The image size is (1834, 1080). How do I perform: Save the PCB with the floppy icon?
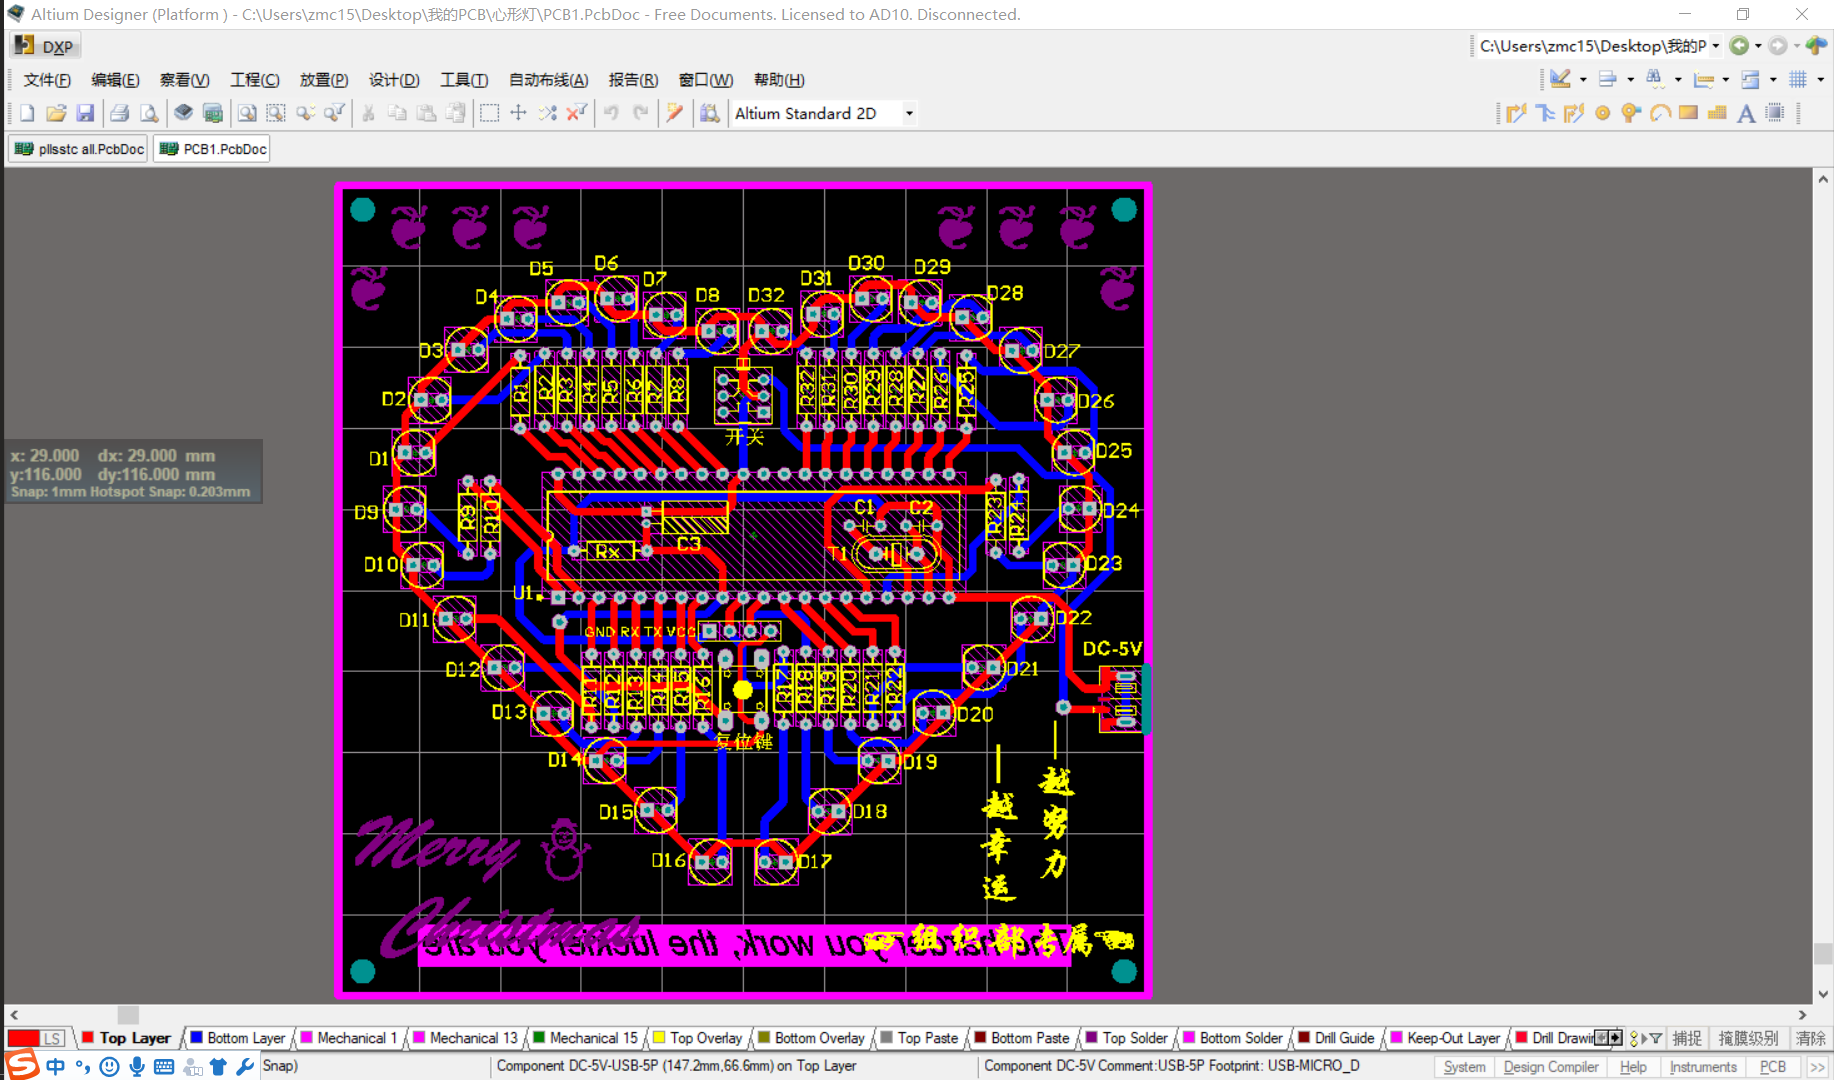click(x=85, y=113)
